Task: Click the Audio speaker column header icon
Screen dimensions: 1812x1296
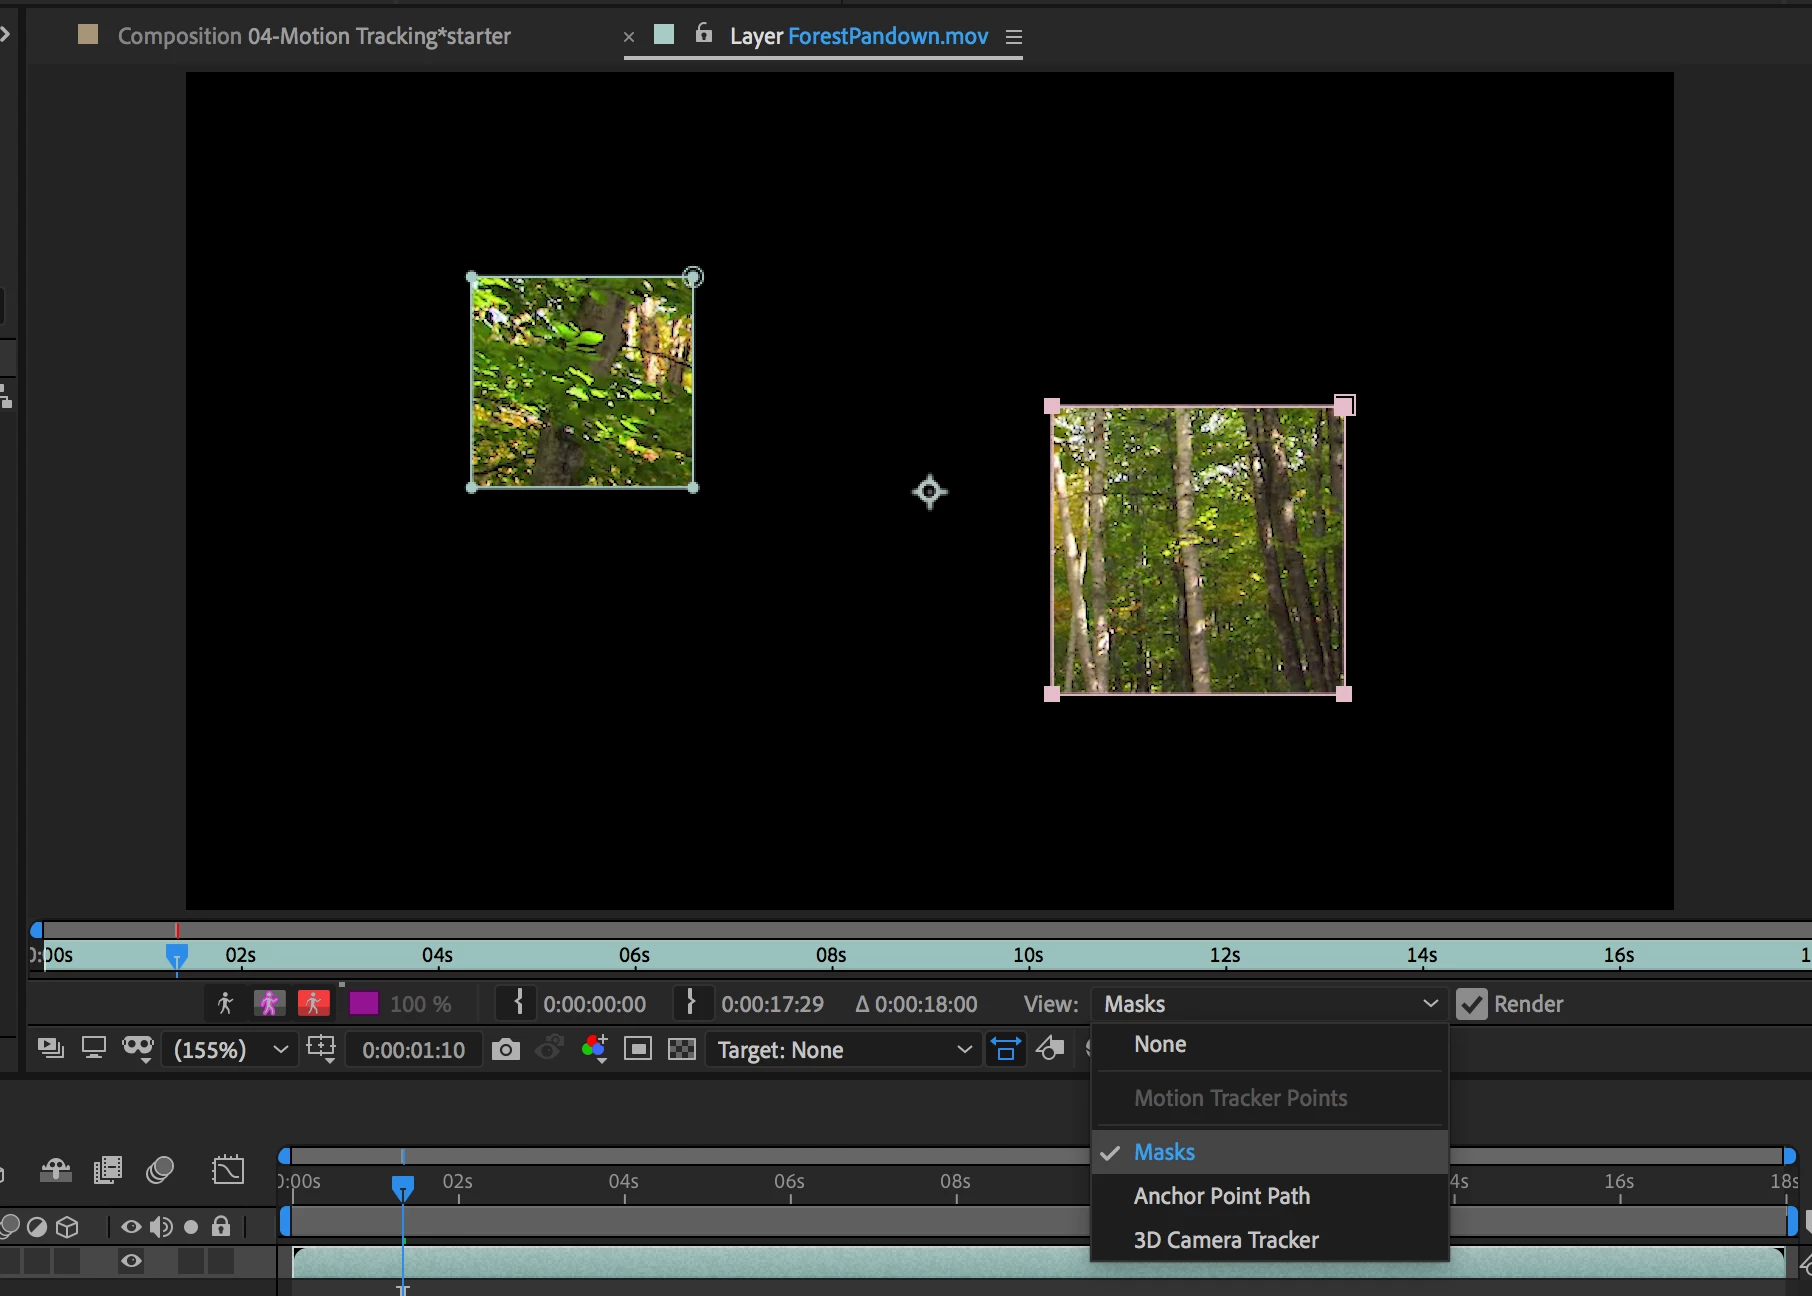Action: [160, 1226]
